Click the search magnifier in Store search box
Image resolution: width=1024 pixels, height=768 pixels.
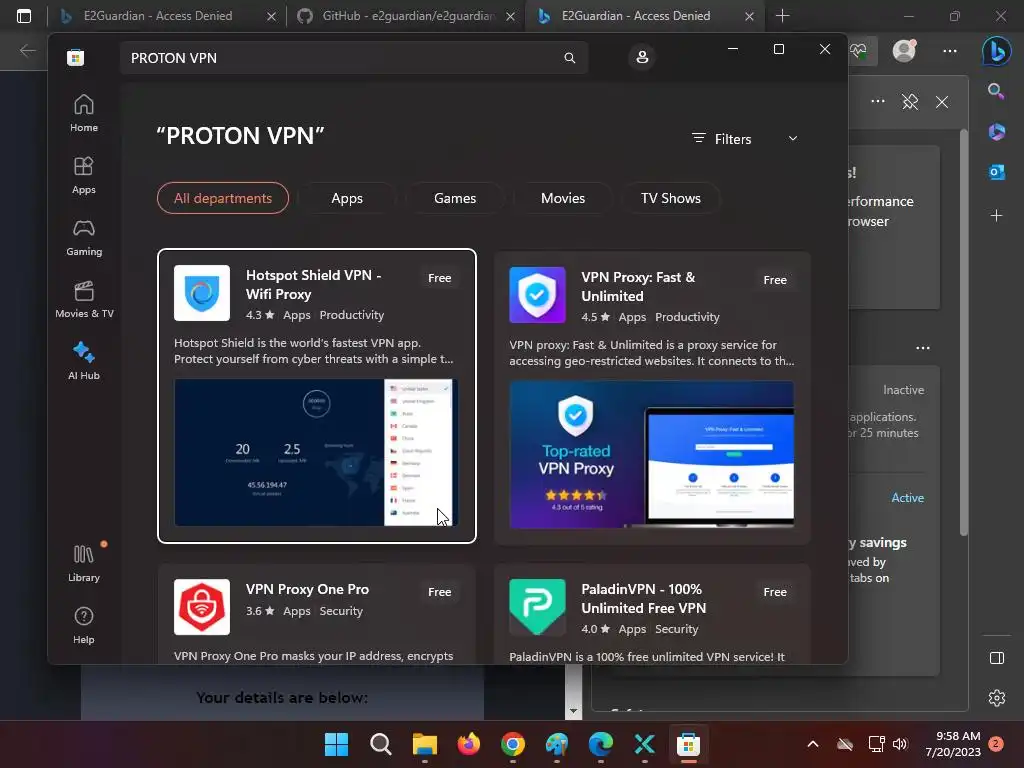[x=569, y=58]
